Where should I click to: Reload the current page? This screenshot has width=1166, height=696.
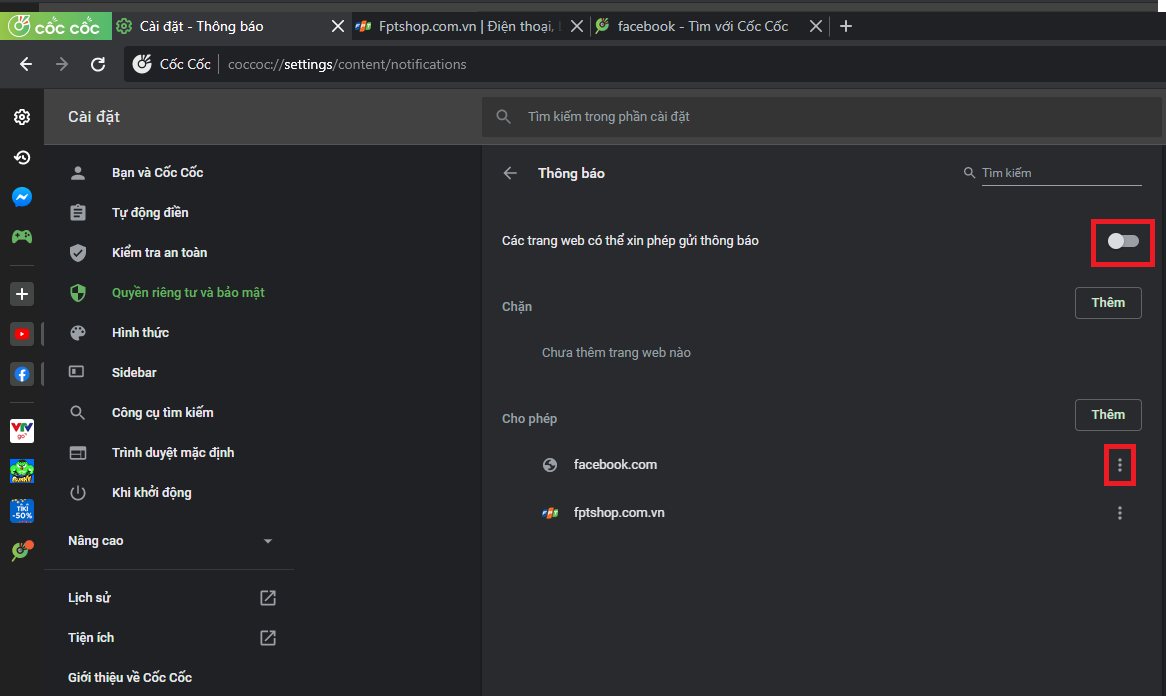(97, 65)
